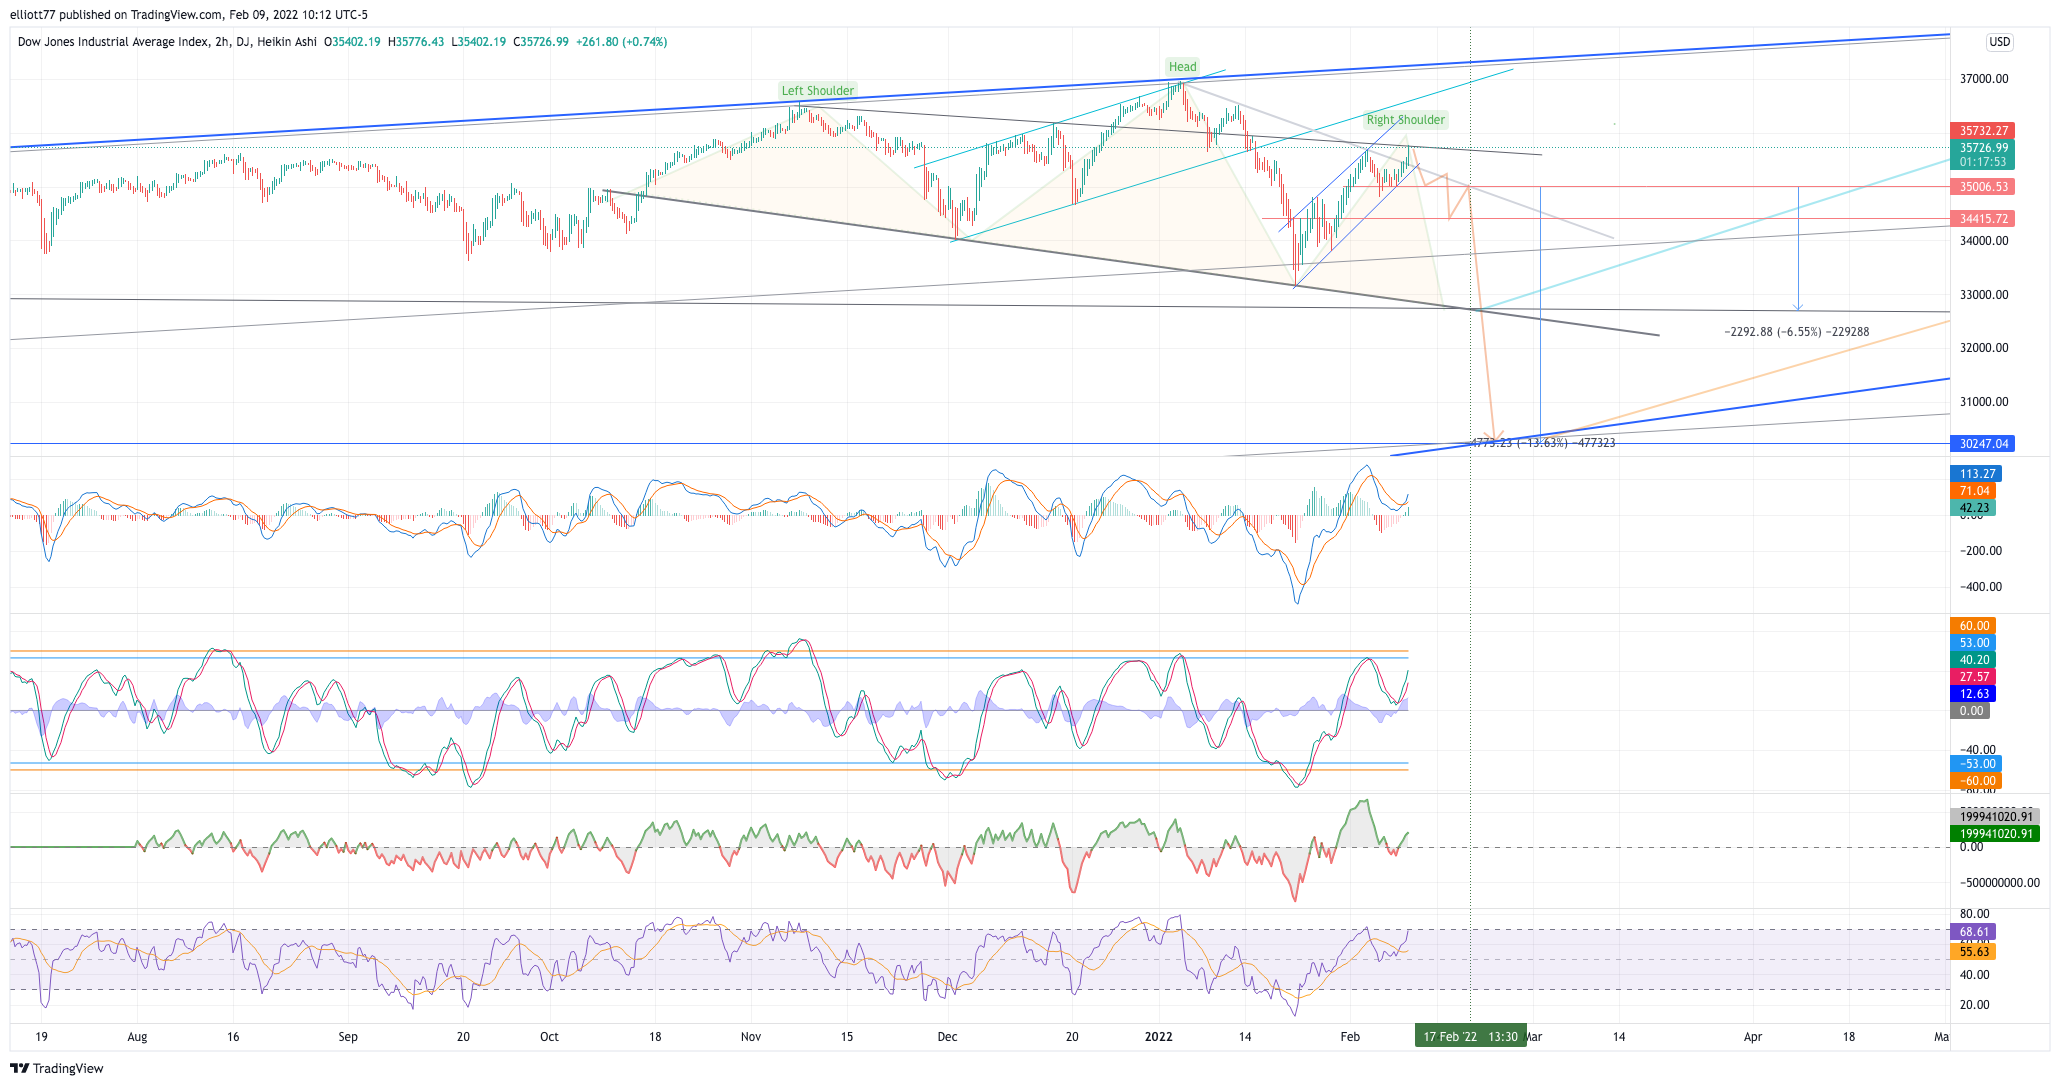Screen dimensions: 2060x1086
Task: Click the orange signal value label 71.04
Action: [x=1973, y=491]
